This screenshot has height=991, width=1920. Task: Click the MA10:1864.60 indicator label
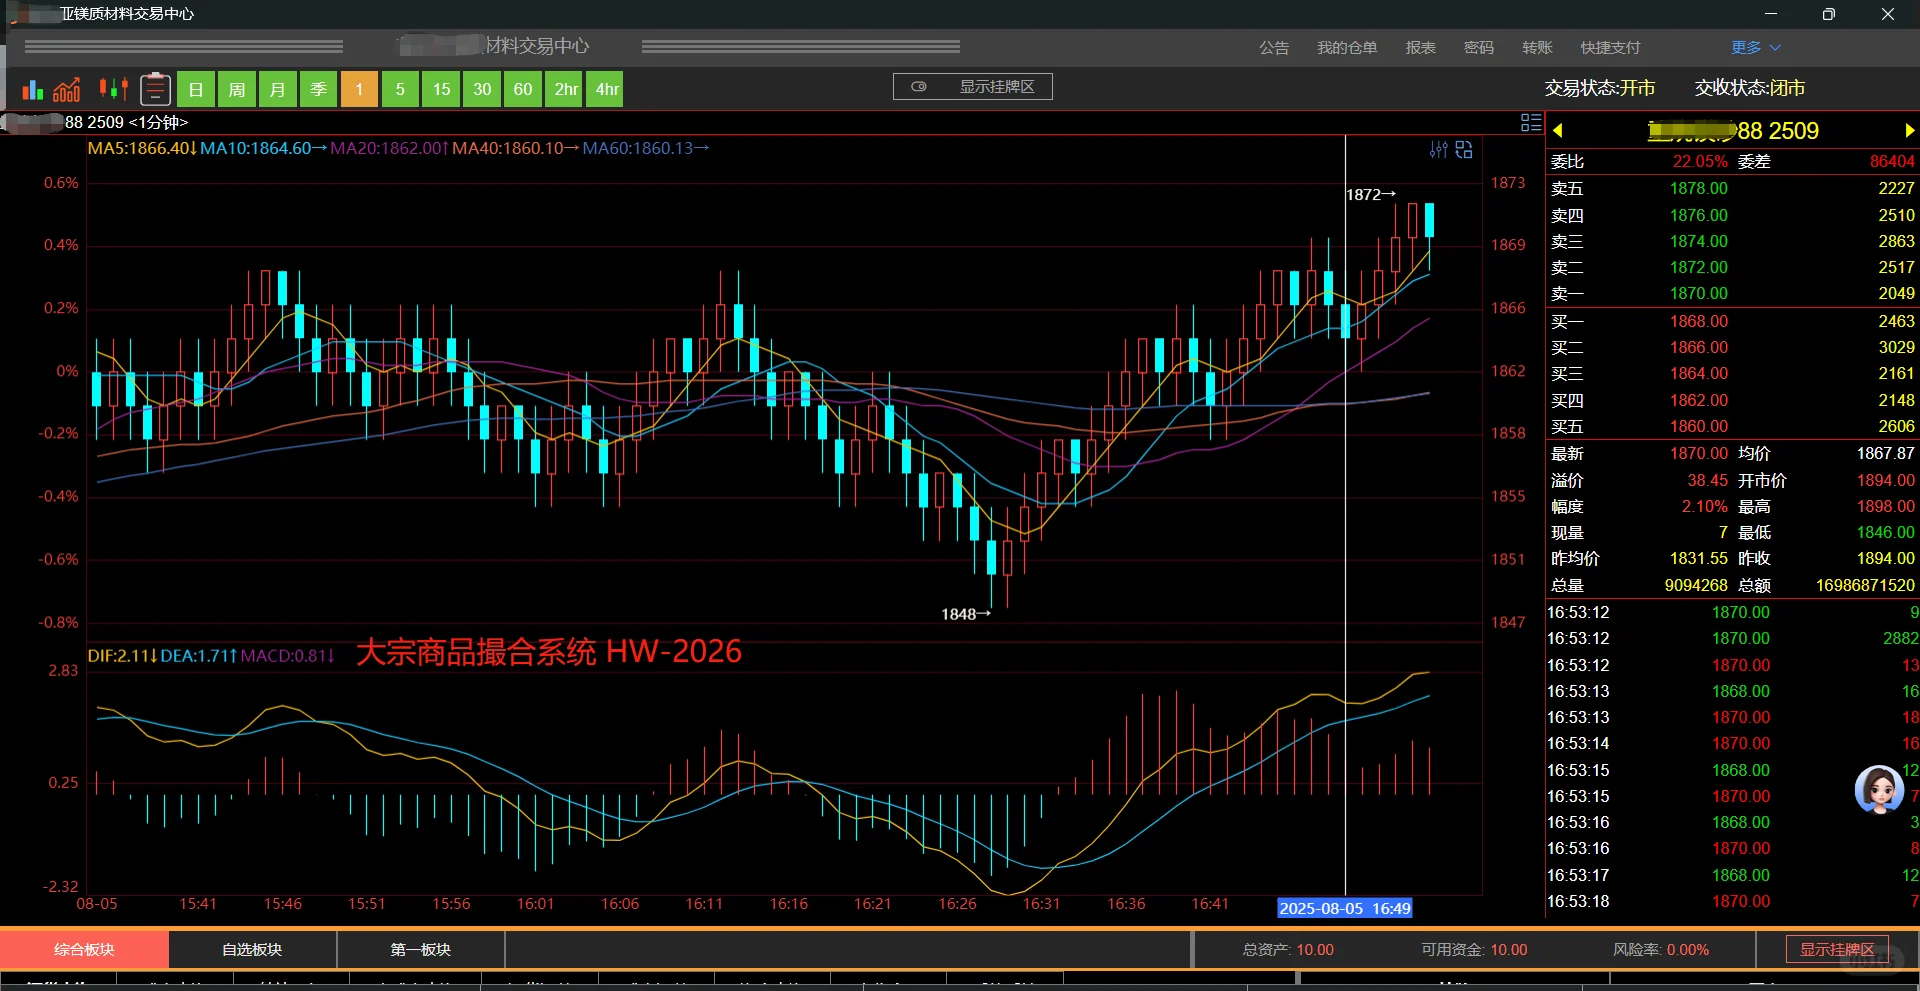(263, 148)
